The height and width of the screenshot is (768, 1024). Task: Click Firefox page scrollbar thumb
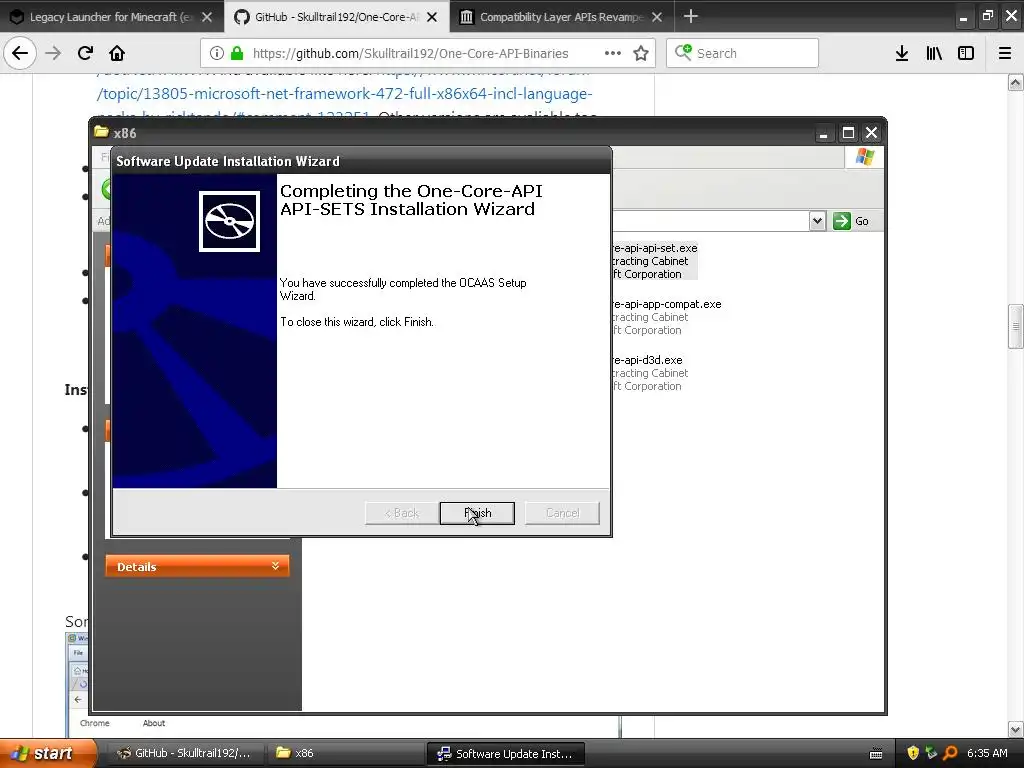pyautogui.click(x=1016, y=327)
